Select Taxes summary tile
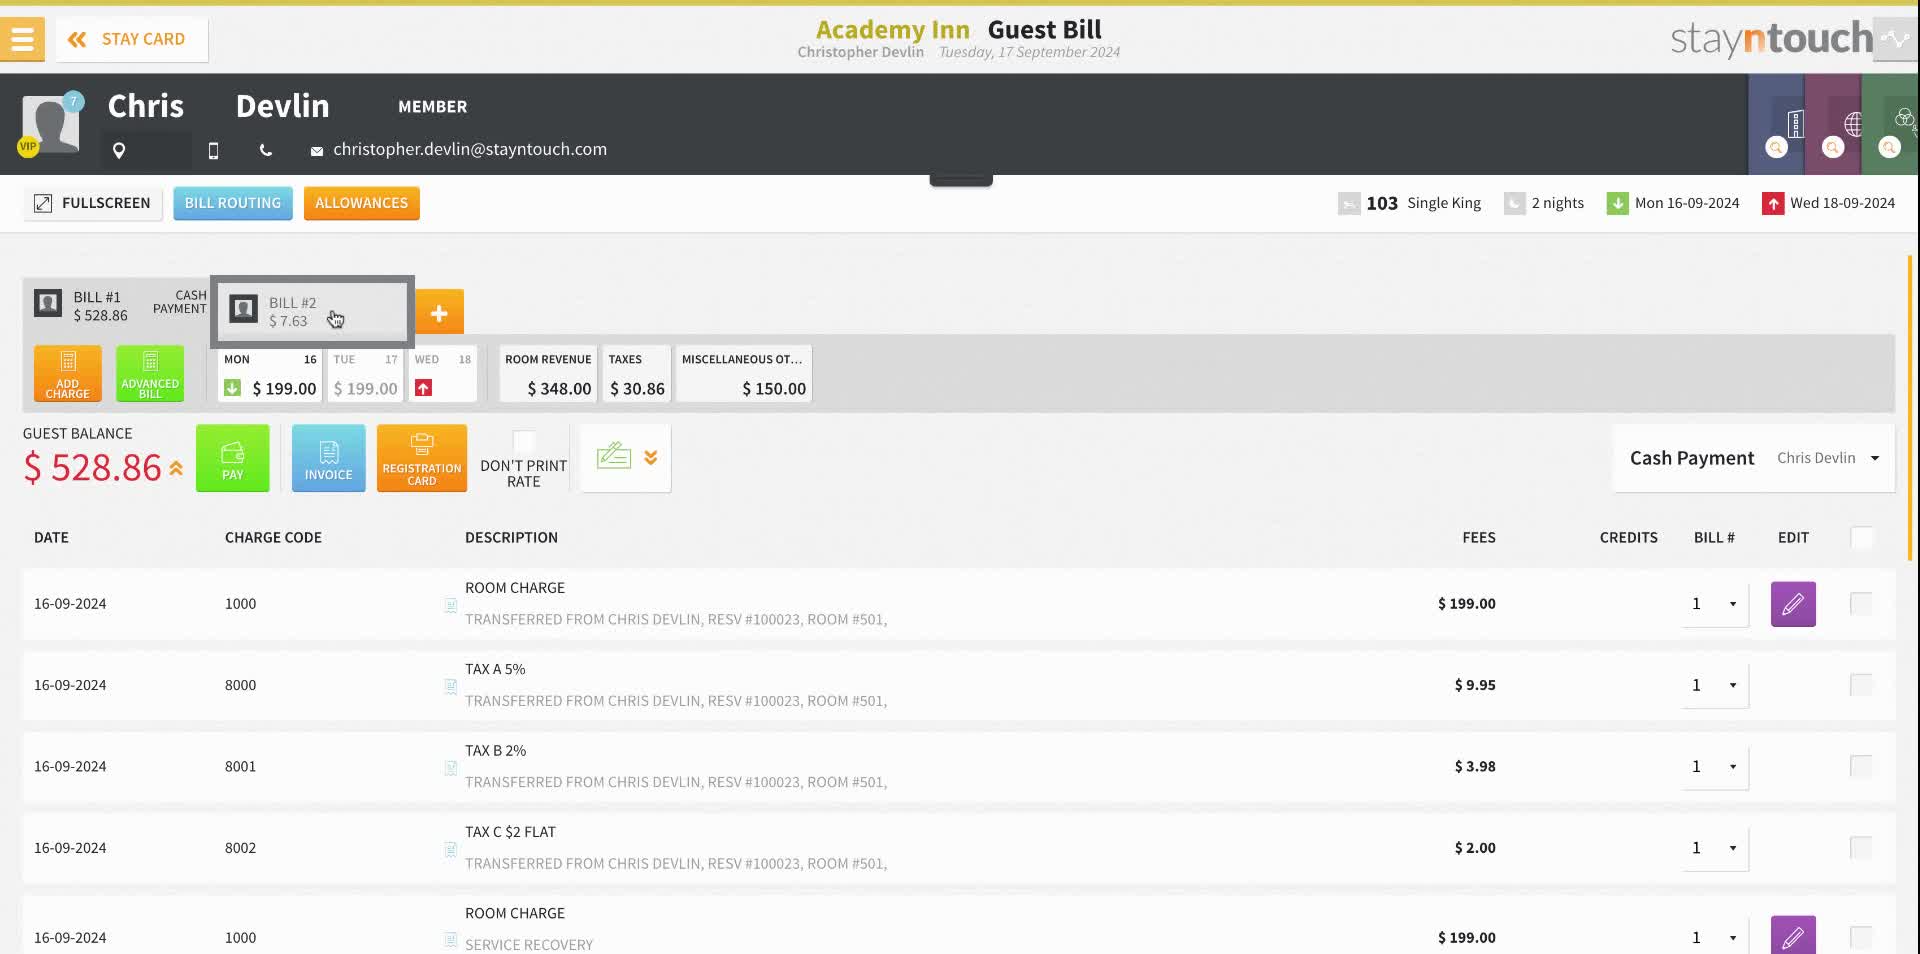 (x=637, y=374)
